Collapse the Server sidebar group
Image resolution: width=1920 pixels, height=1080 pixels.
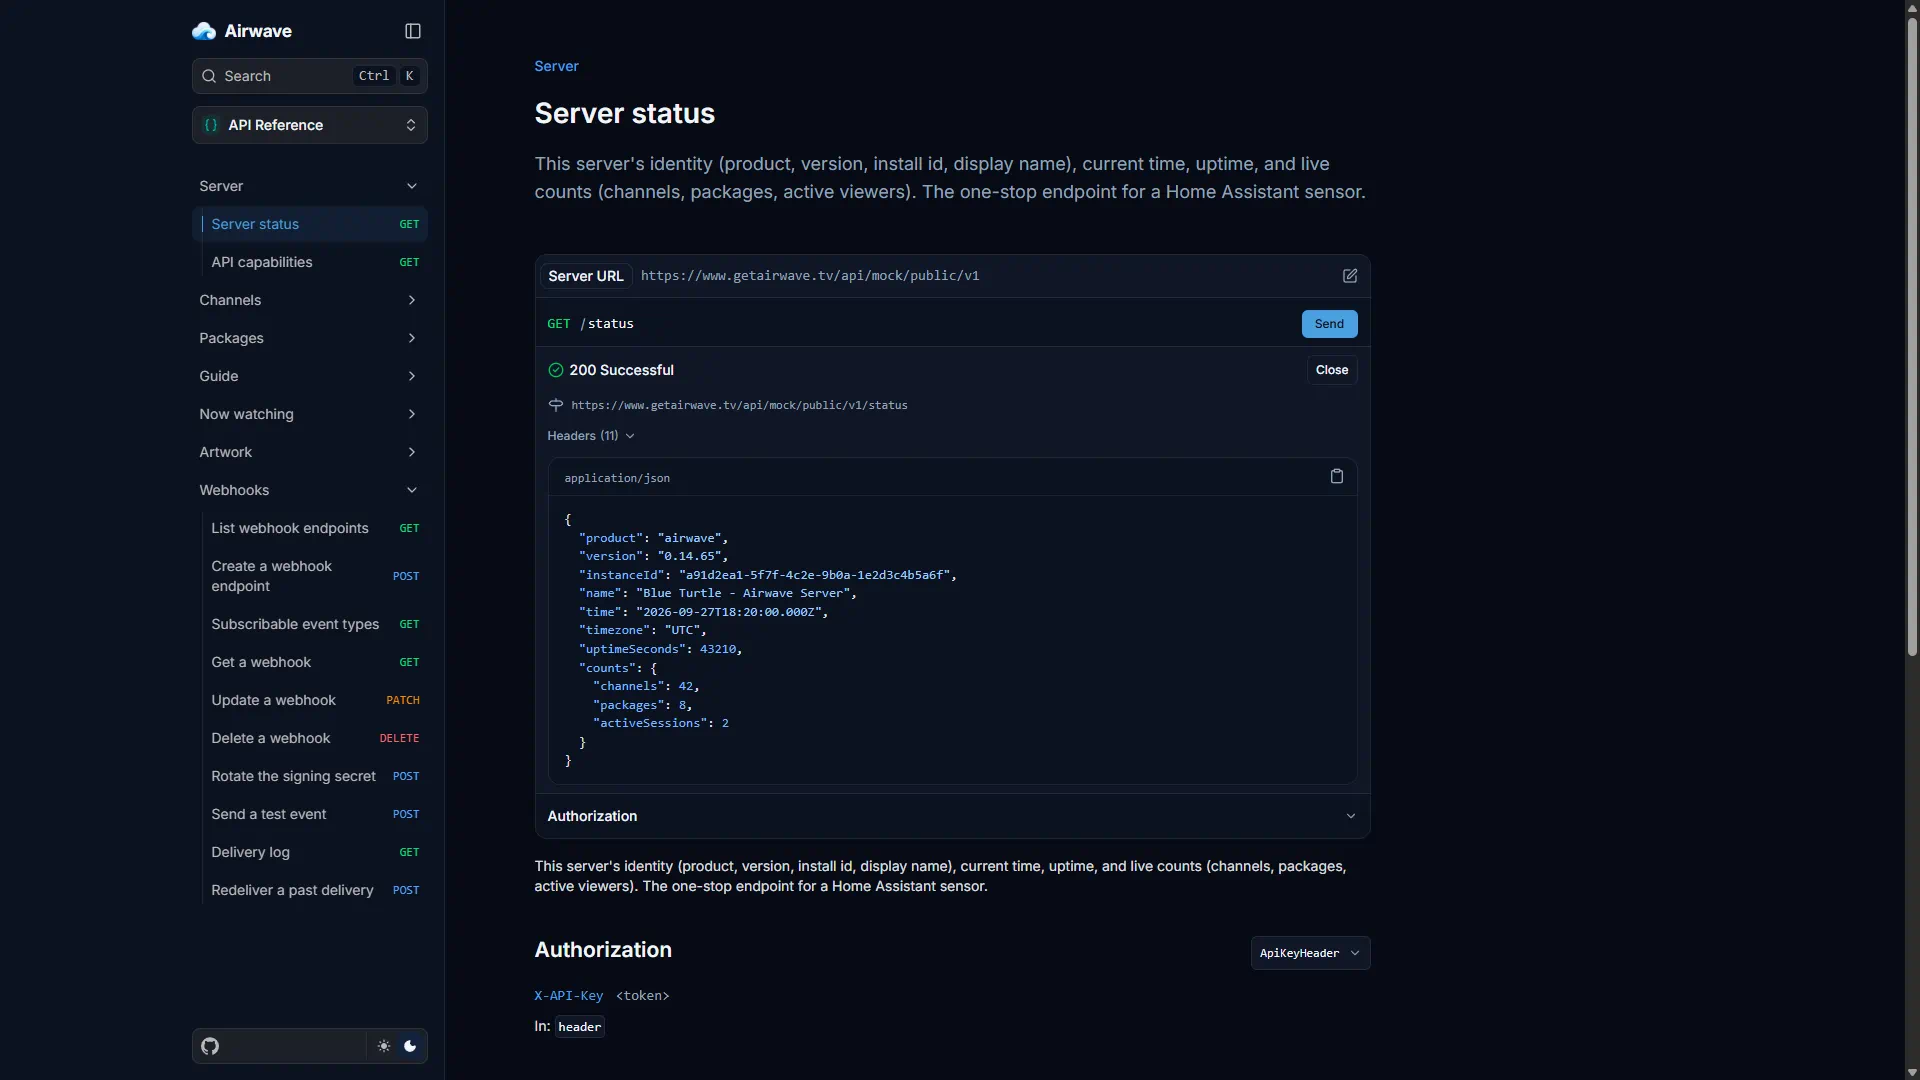(x=310, y=186)
